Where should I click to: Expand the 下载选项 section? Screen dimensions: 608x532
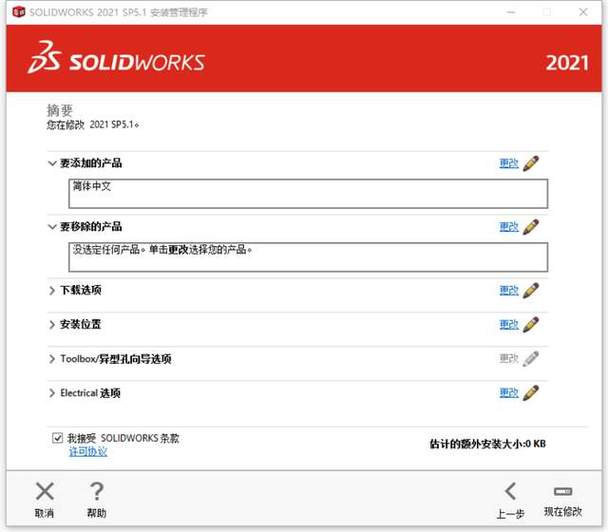[x=52, y=290]
